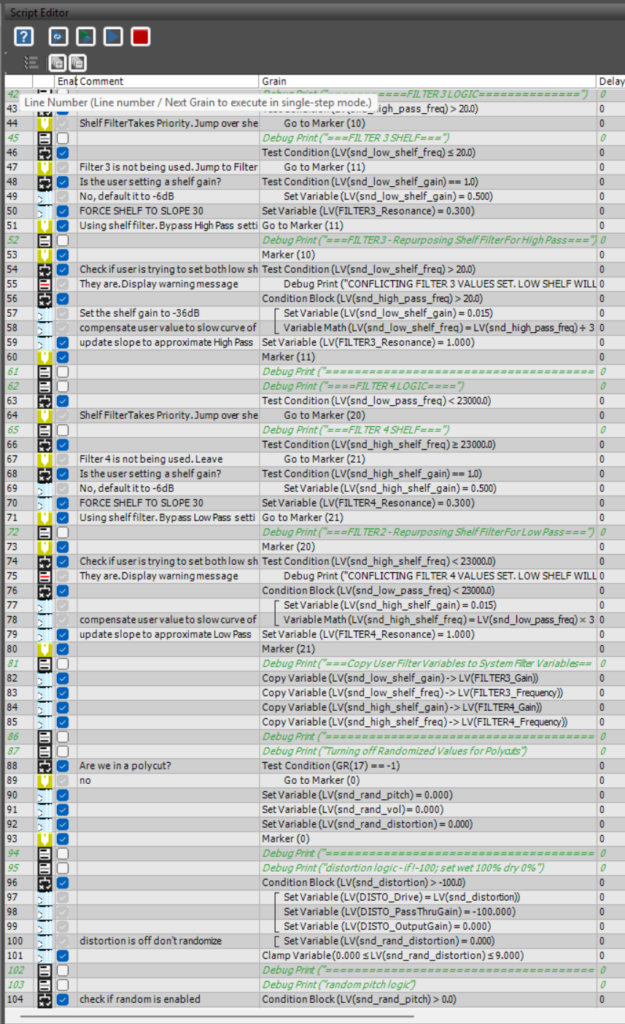
Task: Click the Copy Variable icon on line 82
Action: coord(44,679)
